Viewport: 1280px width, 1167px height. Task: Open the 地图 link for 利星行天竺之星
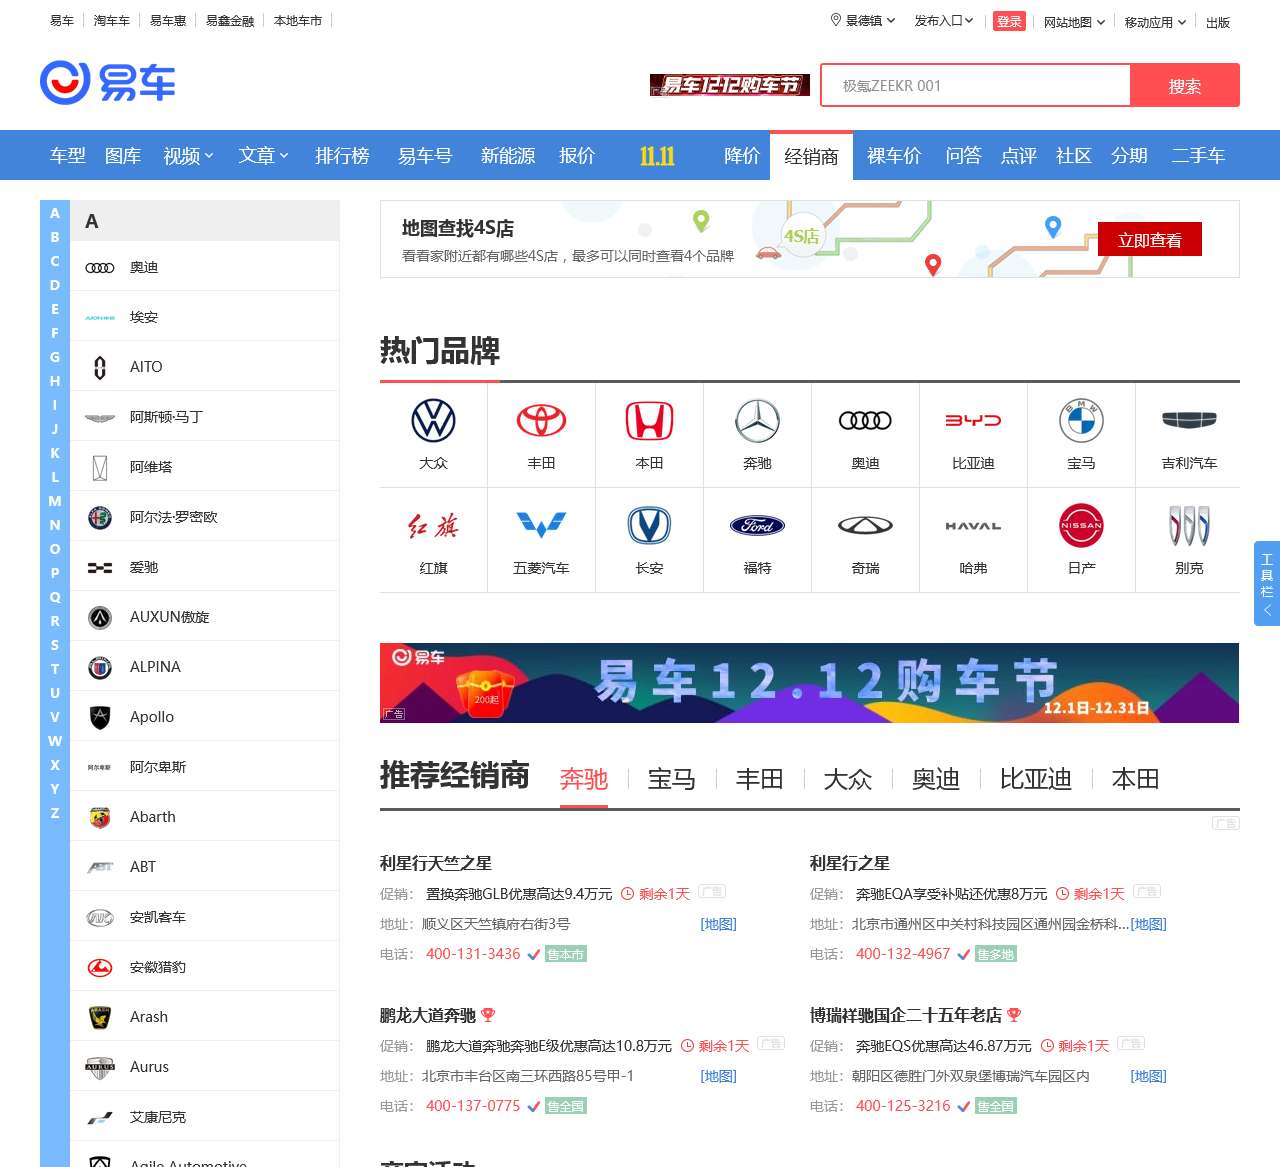718,924
